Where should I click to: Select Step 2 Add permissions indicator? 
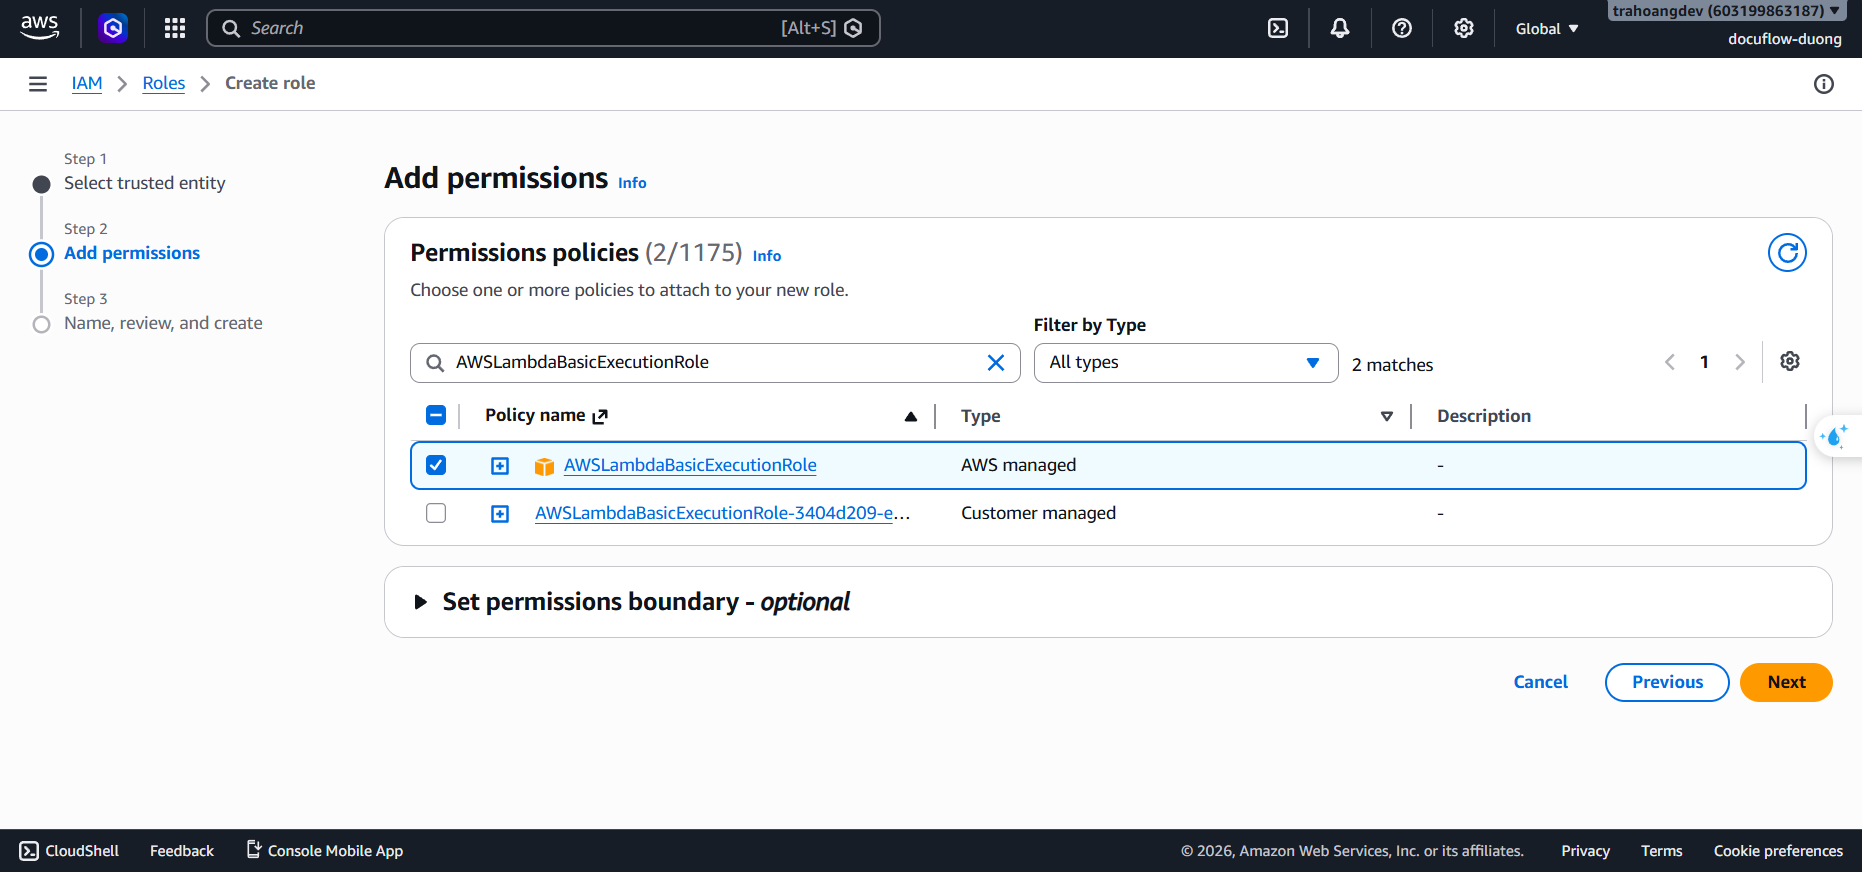tap(41, 254)
